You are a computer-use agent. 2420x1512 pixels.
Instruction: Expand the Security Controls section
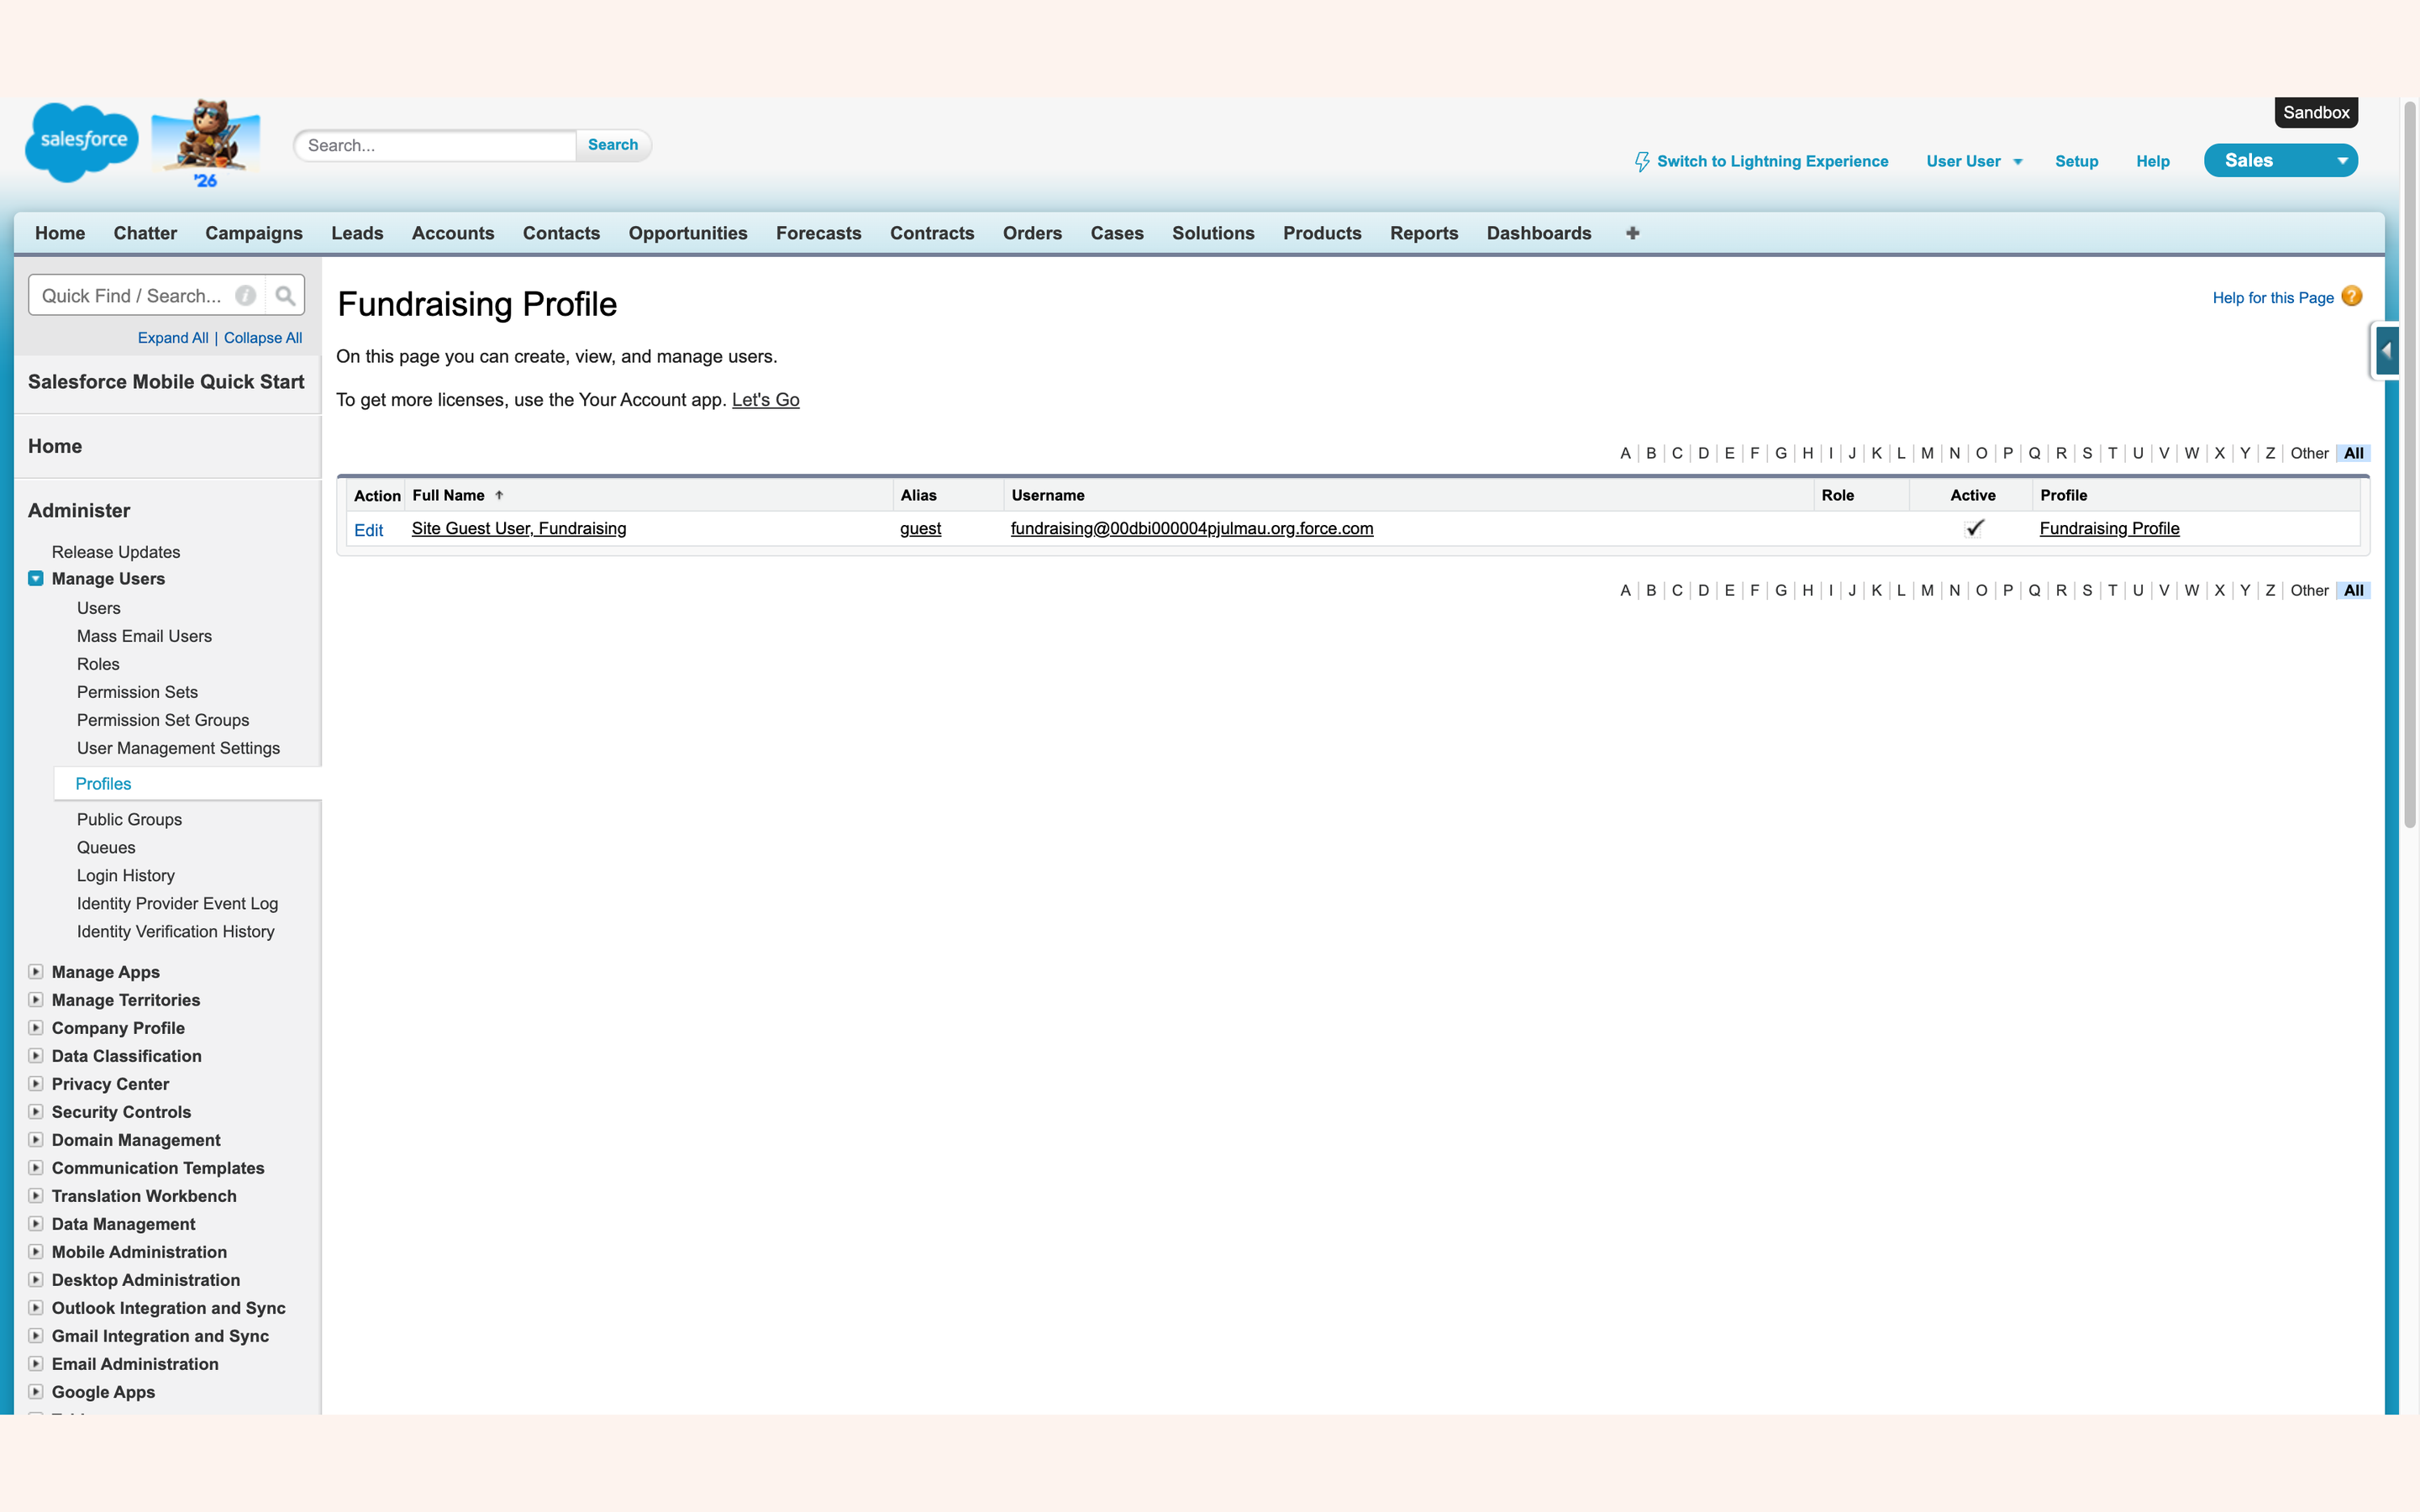36,1111
